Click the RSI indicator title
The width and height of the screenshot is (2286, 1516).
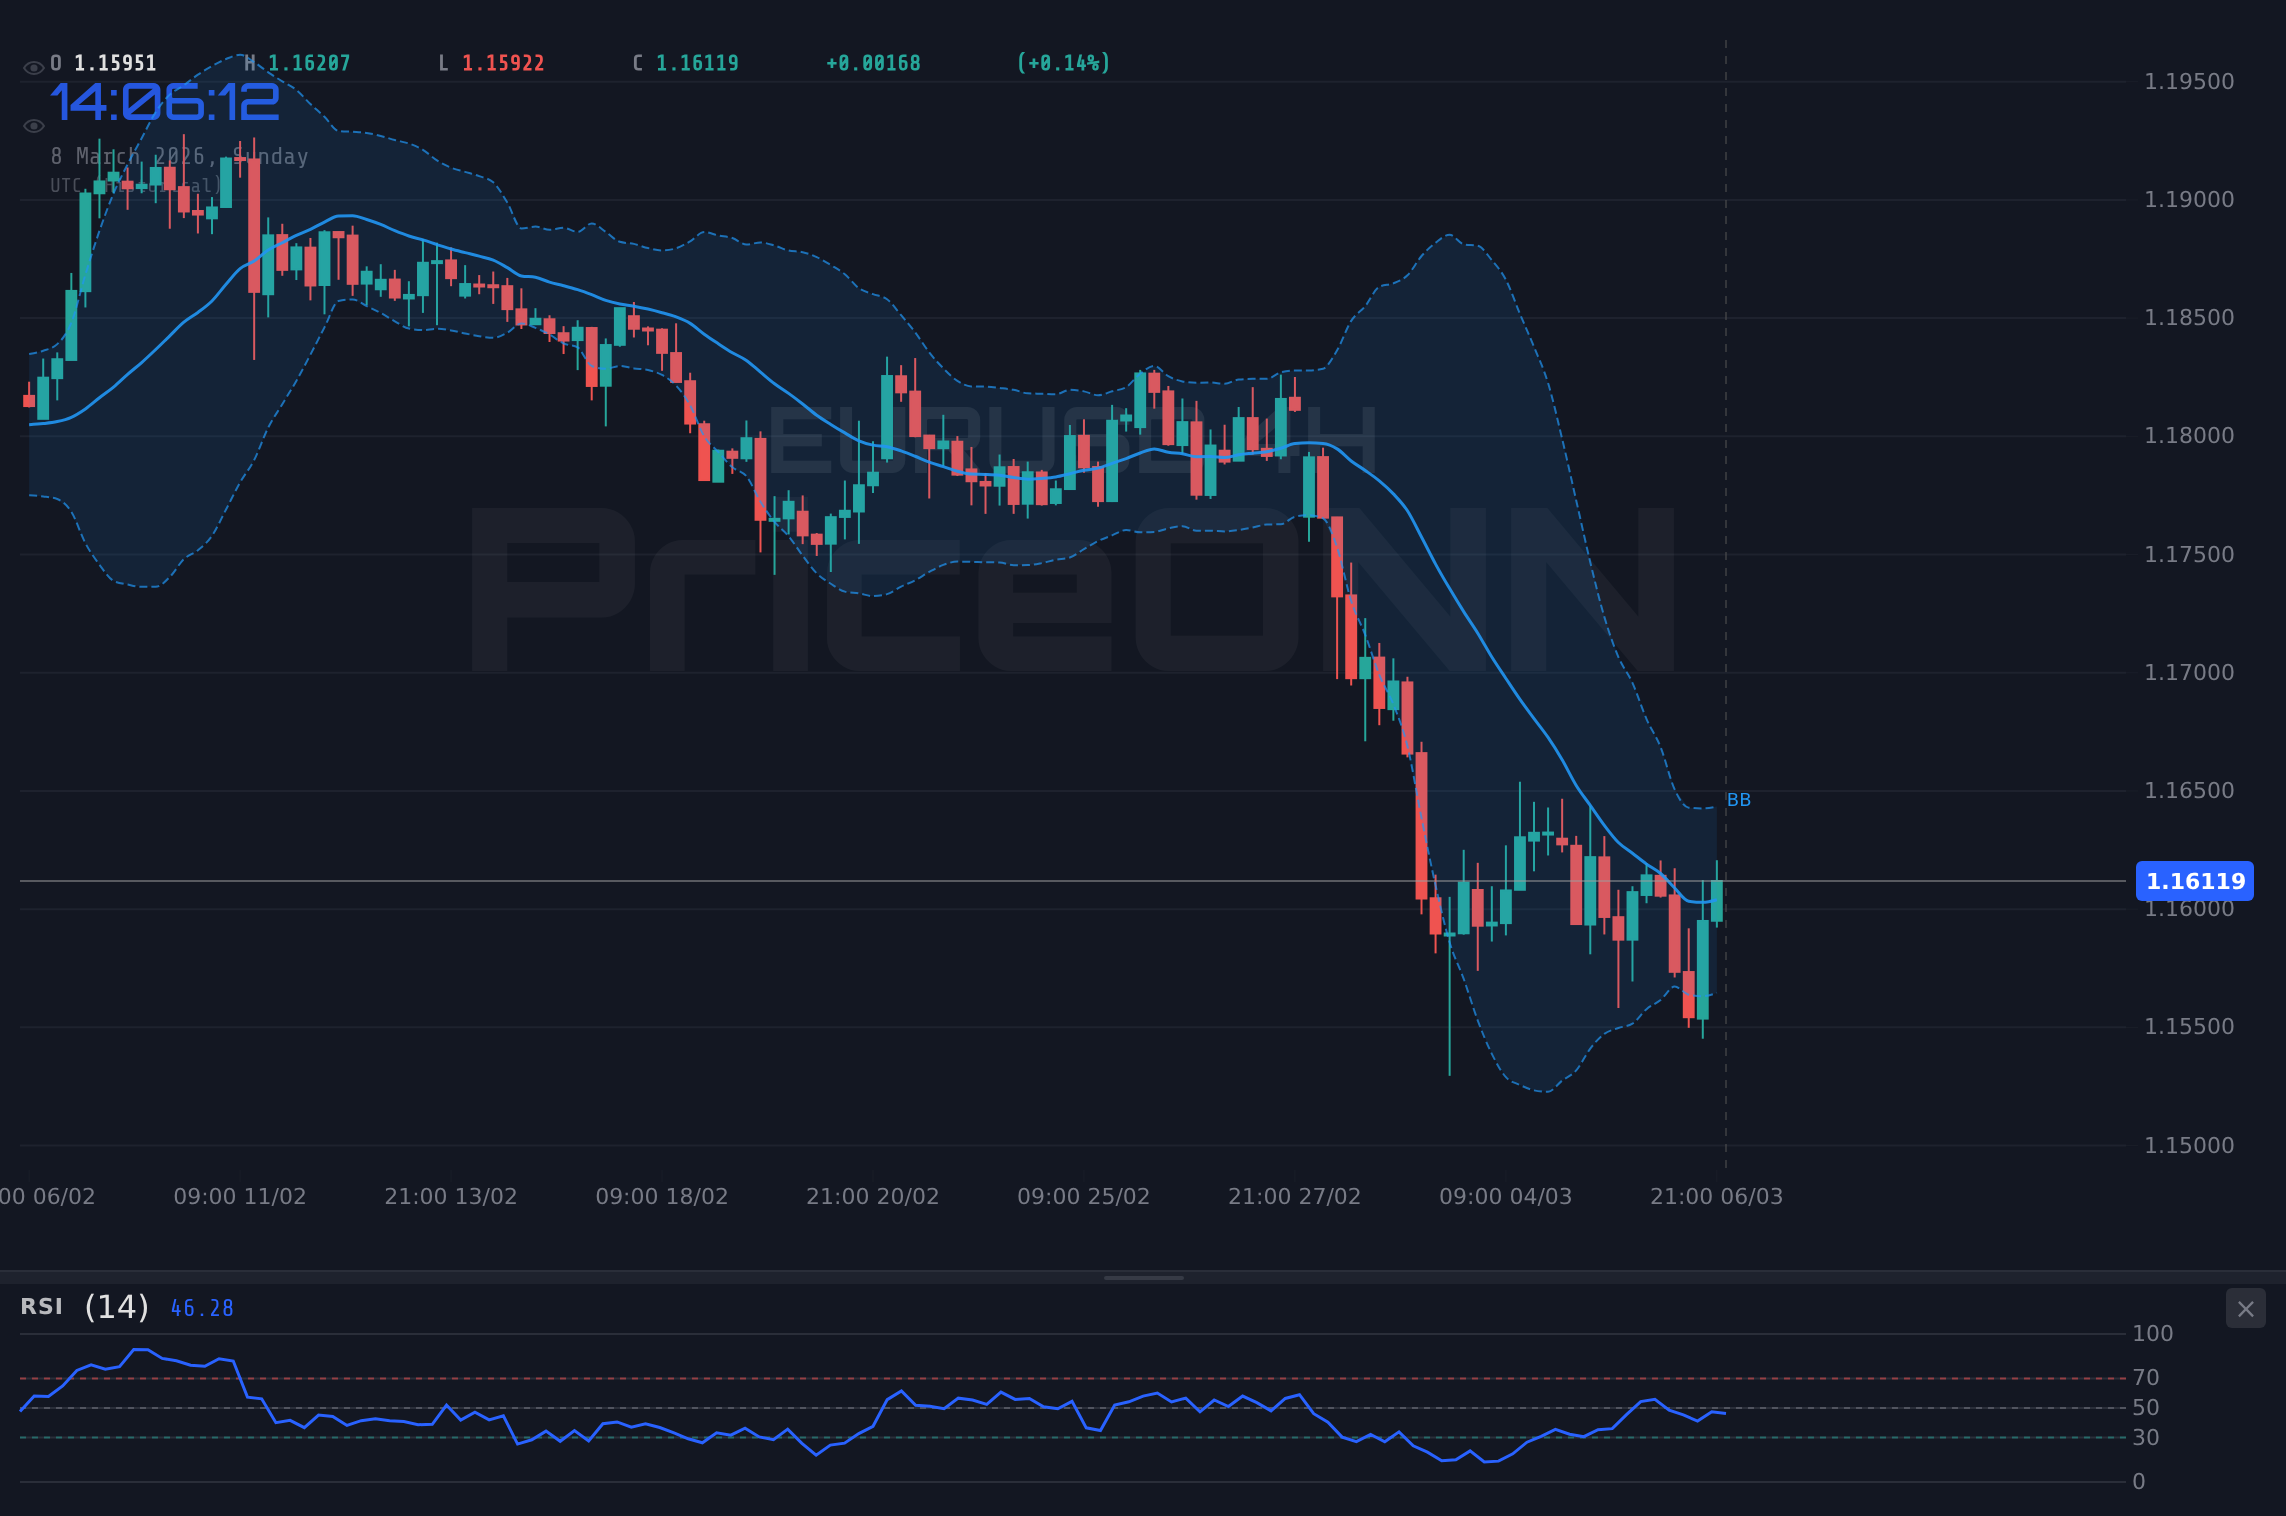[x=41, y=1307]
